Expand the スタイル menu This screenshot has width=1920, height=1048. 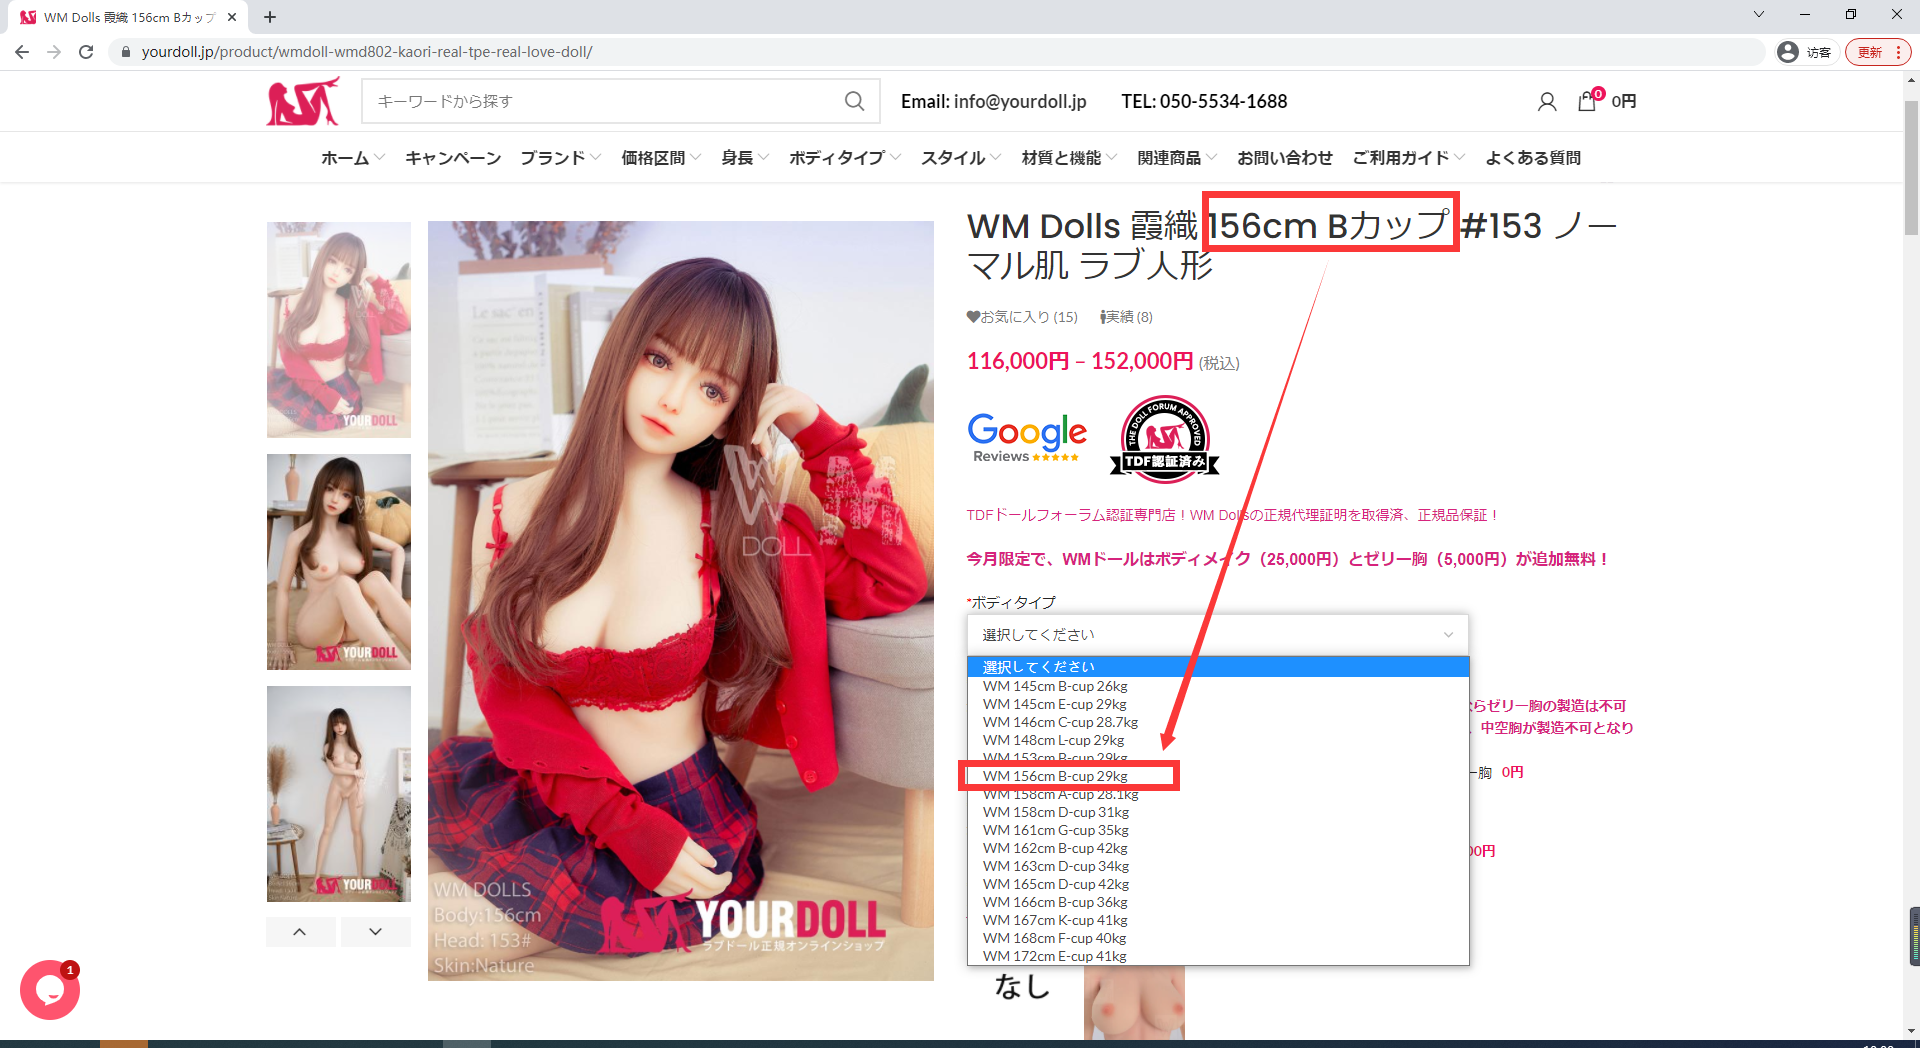(961, 158)
